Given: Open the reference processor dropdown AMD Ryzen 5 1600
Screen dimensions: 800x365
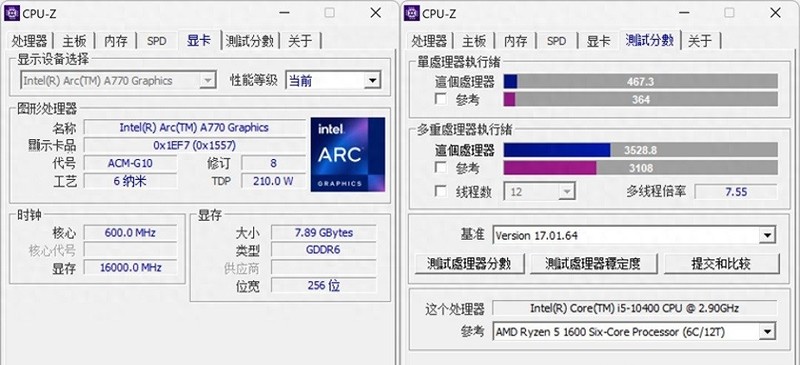Looking at the screenshot, I should (x=766, y=332).
